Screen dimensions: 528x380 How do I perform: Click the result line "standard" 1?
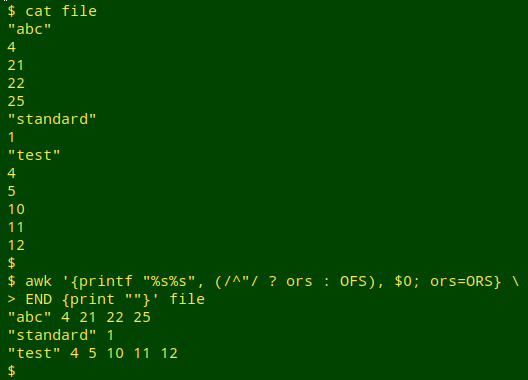click(61, 336)
